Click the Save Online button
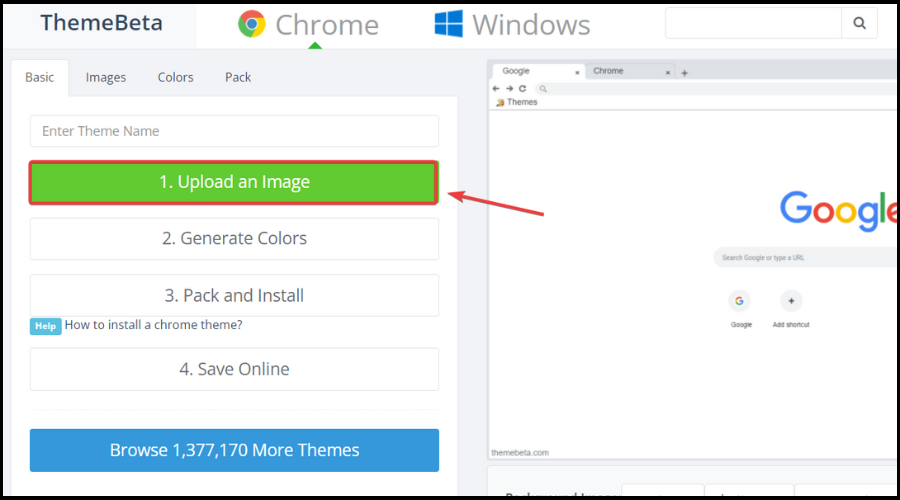Image resolution: width=900 pixels, height=500 pixels. click(x=234, y=369)
